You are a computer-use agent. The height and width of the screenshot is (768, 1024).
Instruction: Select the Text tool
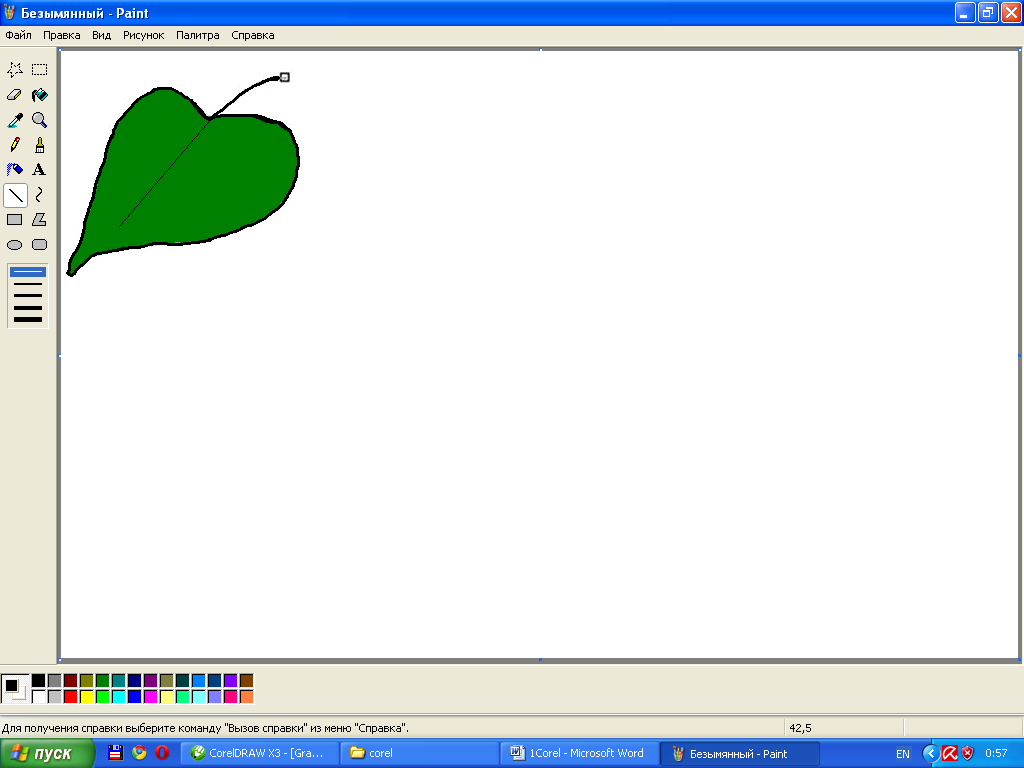pos(40,170)
